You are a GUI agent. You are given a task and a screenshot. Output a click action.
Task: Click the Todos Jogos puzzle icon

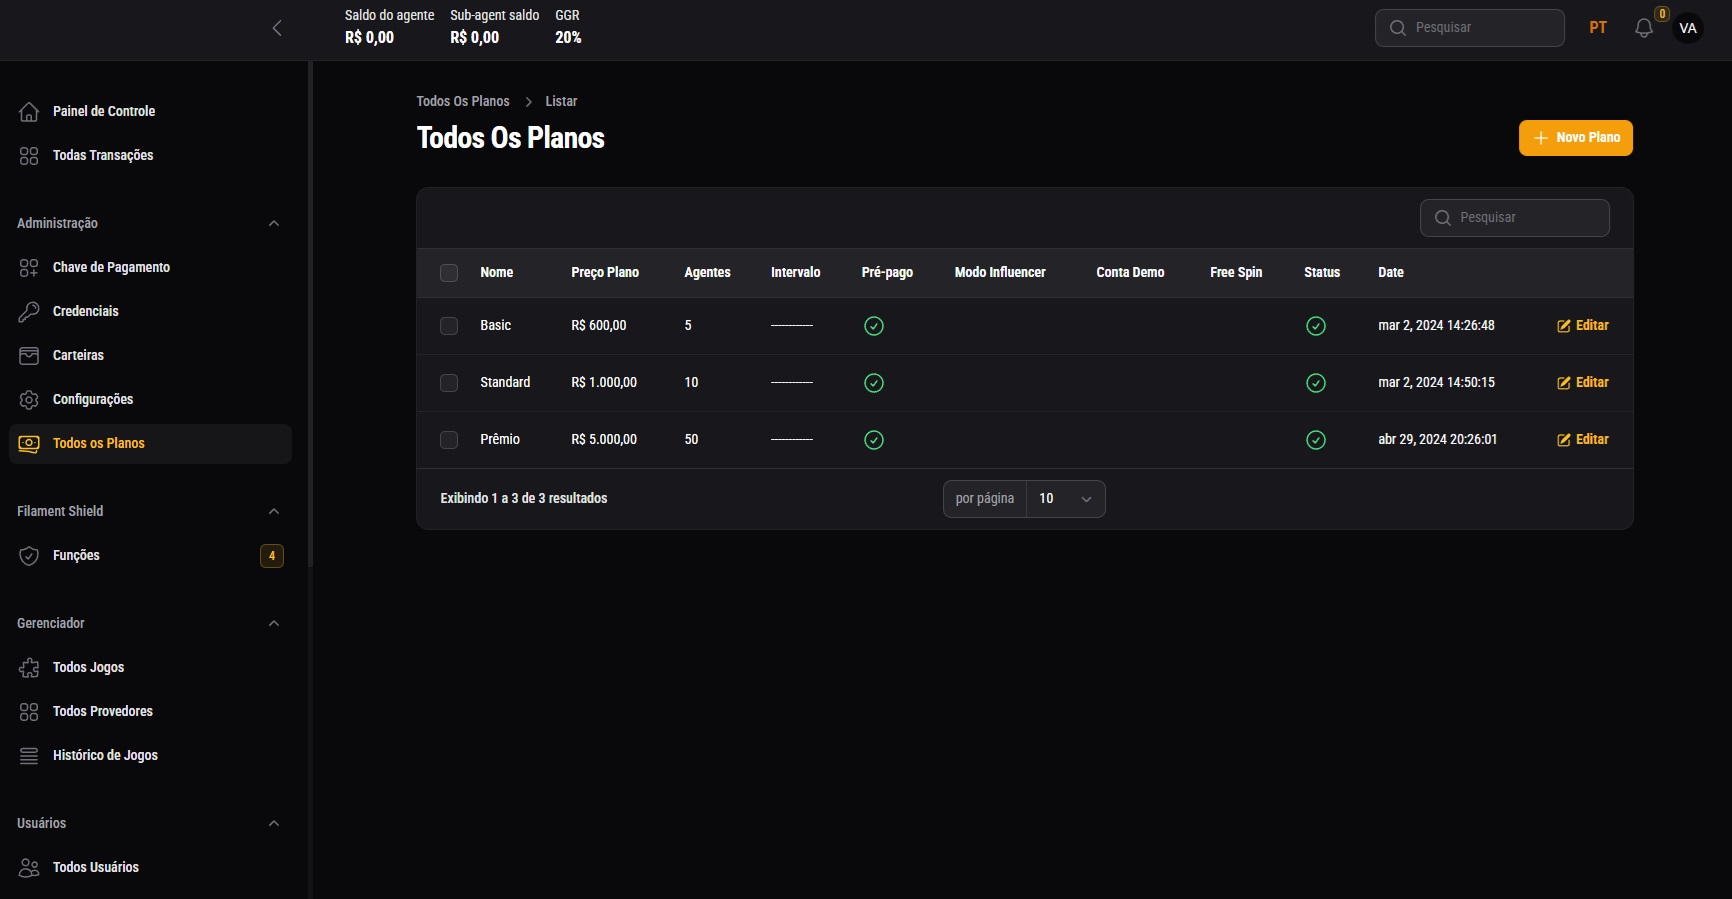[x=29, y=668]
